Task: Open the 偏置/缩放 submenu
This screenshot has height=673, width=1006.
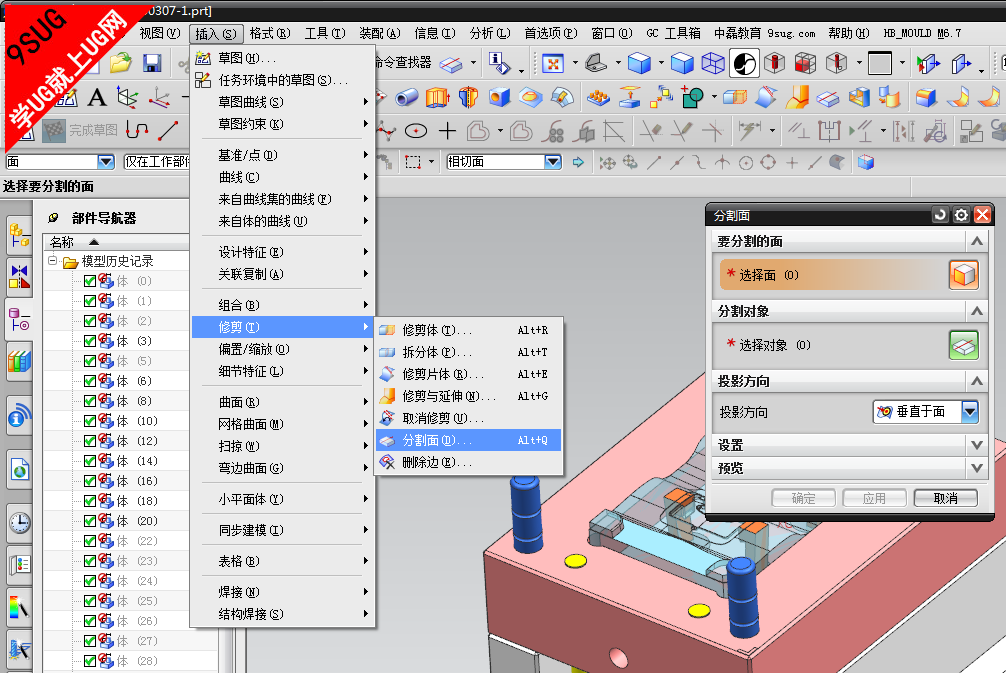Action: click(282, 349)
